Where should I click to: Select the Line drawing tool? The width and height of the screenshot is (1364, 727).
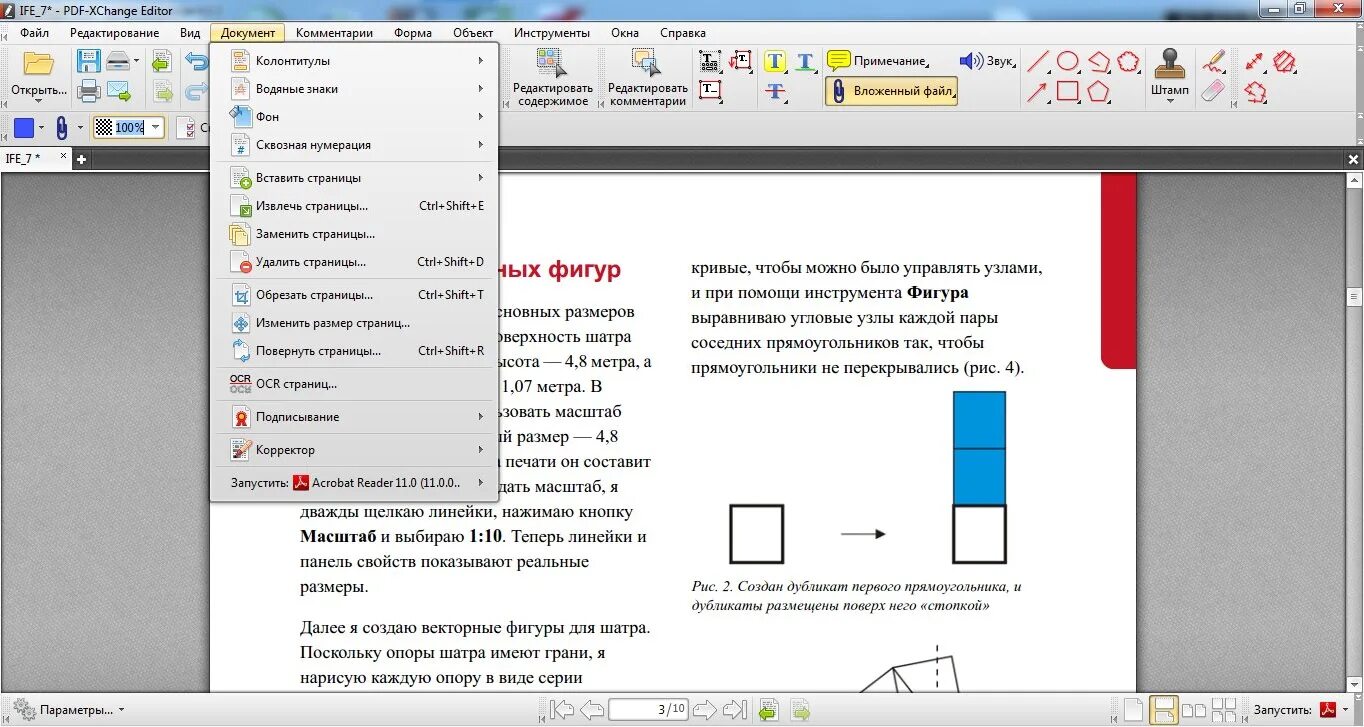(x=1038, y=62)
